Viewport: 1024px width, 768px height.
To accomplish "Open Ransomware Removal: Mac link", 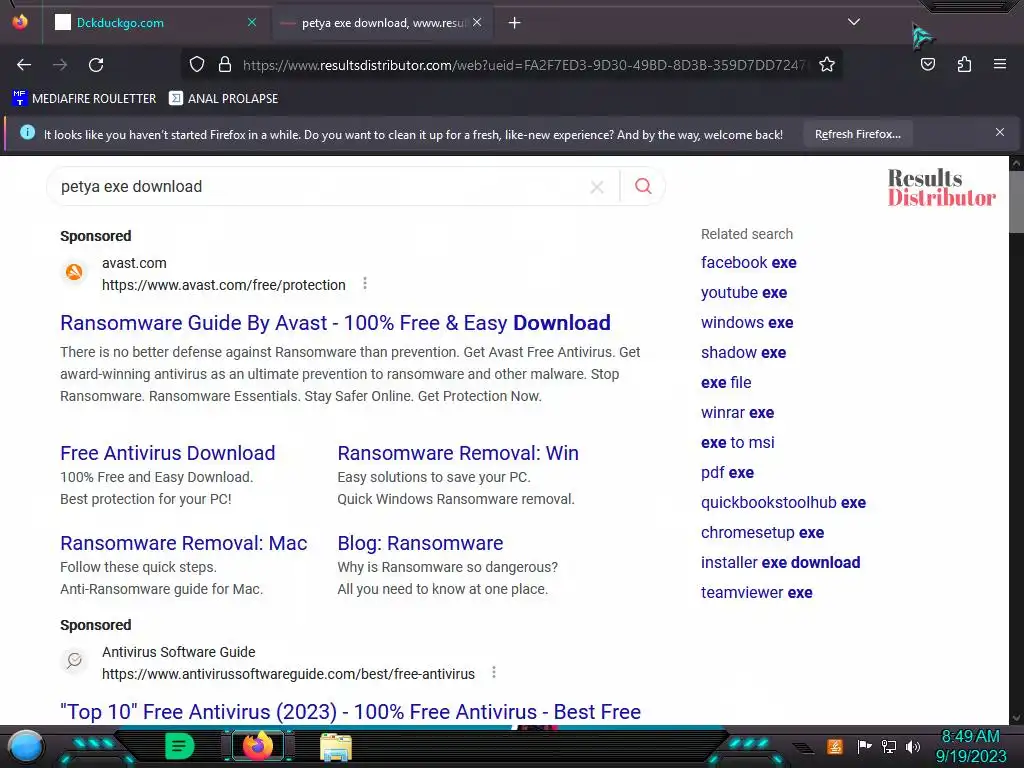I will (x=184, y=543).
